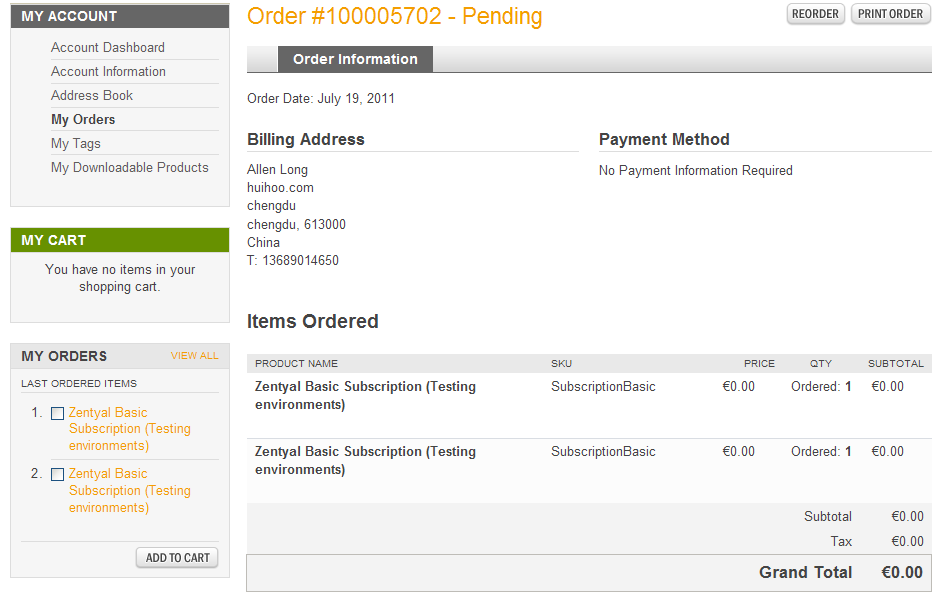945x603 pixels.
Task: Open the Address Book
Action: coord(92,95)
